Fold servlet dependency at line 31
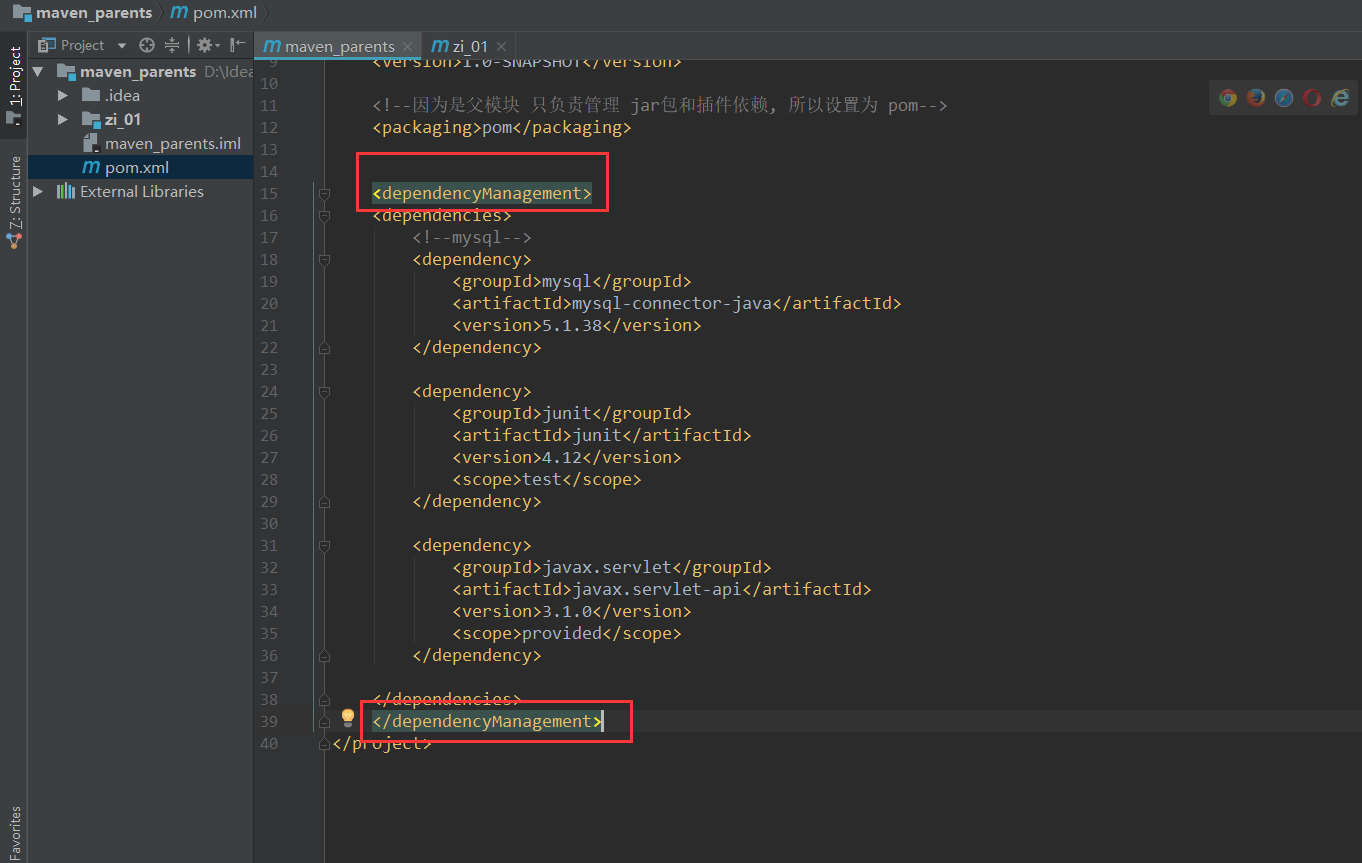 (324, 546)
